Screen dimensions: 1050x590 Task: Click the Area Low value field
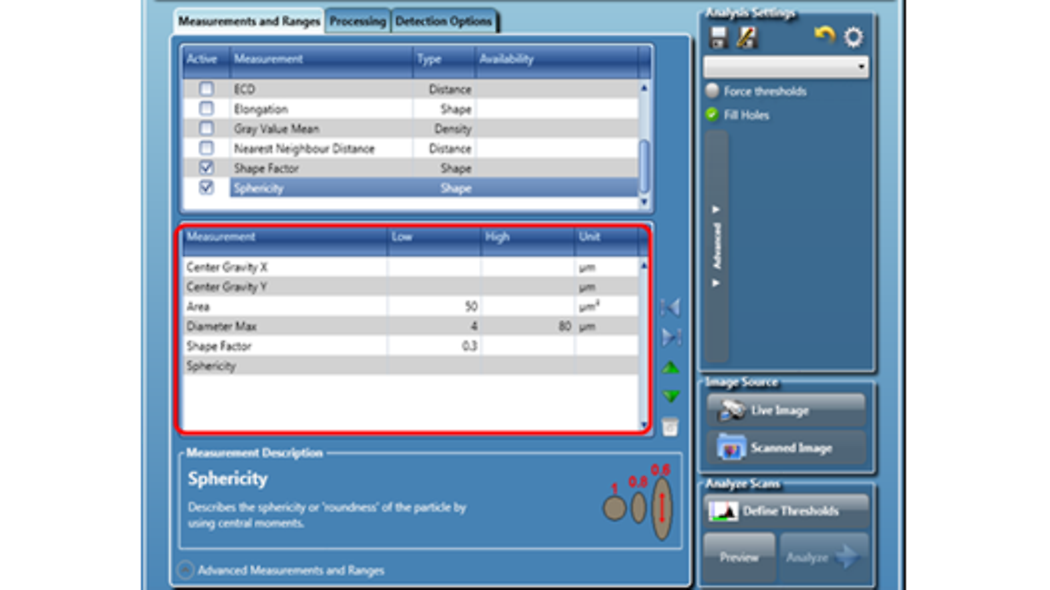click(433, 307)
